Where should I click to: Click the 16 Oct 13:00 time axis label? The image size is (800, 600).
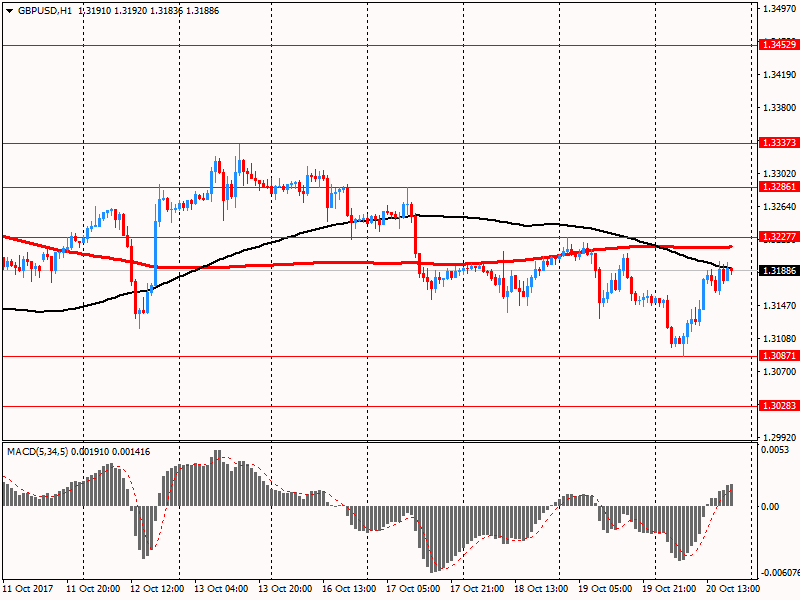349,589
